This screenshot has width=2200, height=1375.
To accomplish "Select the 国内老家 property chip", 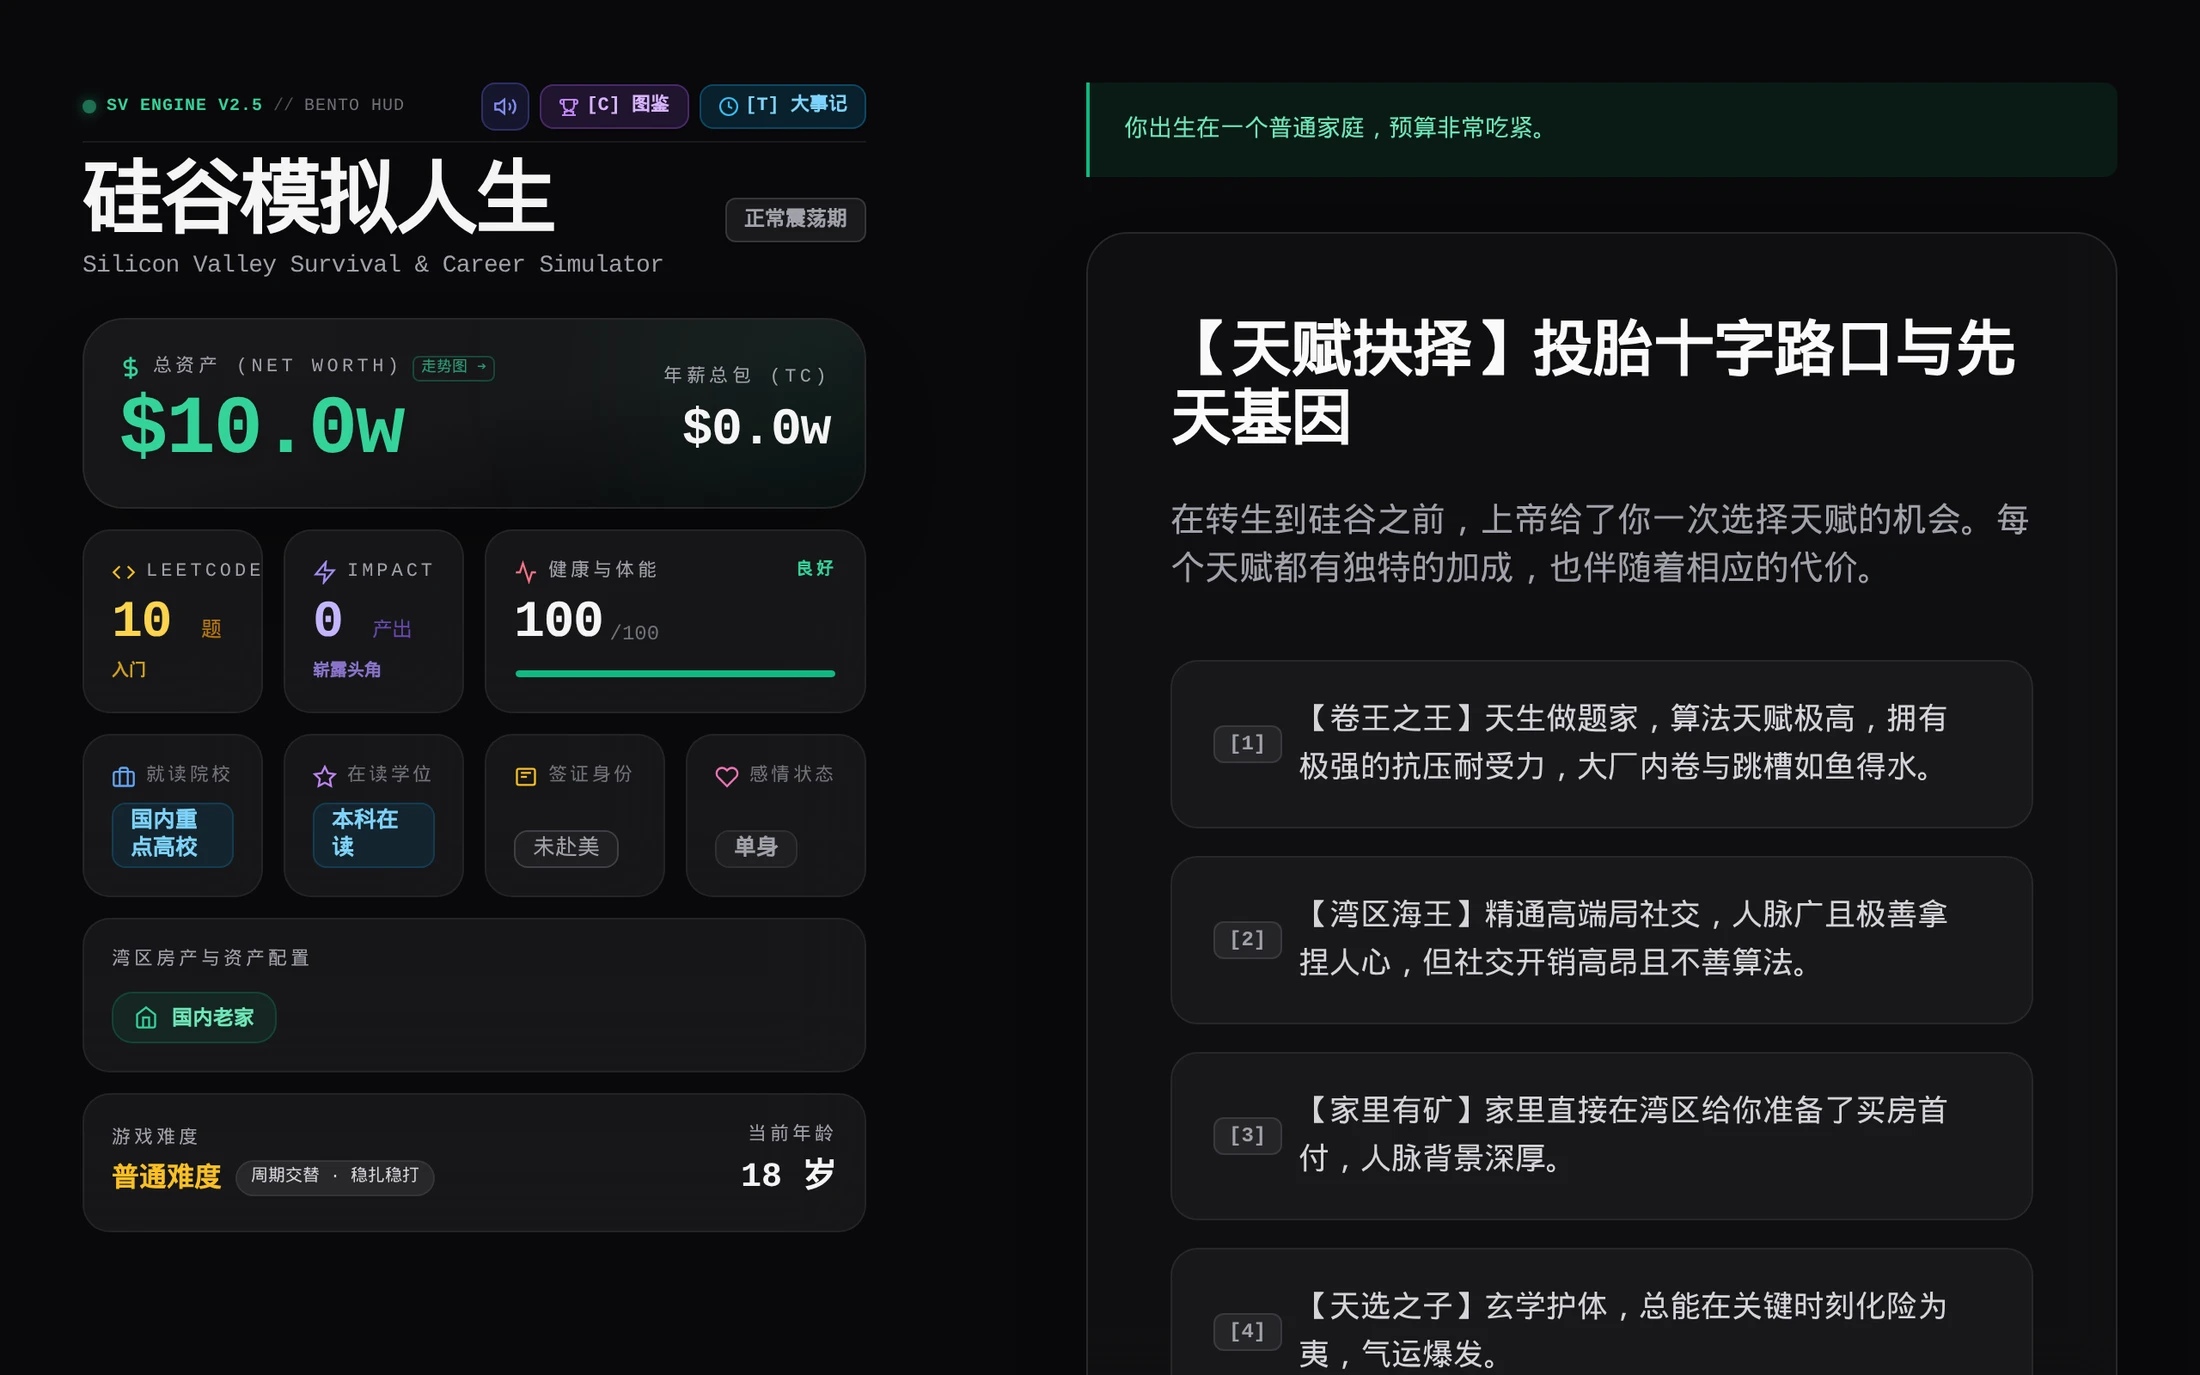I will (194, 1018).
